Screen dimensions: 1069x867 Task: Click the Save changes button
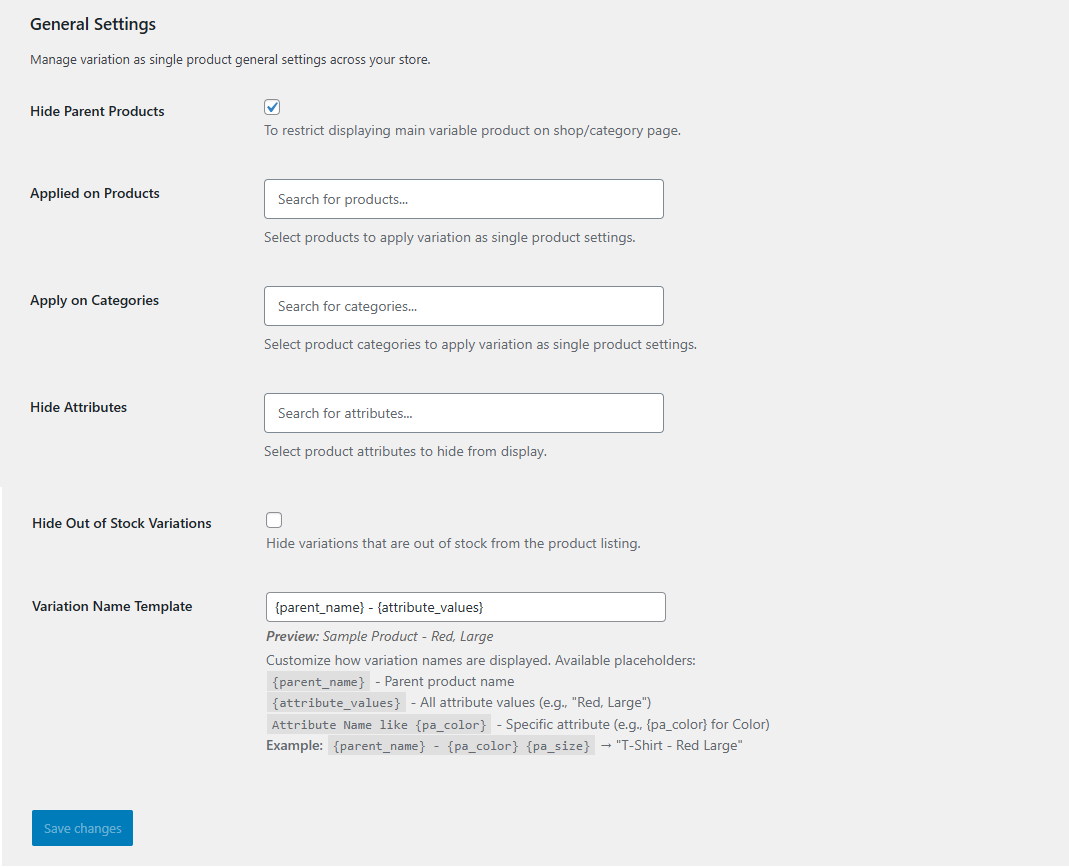pos(81,828)
